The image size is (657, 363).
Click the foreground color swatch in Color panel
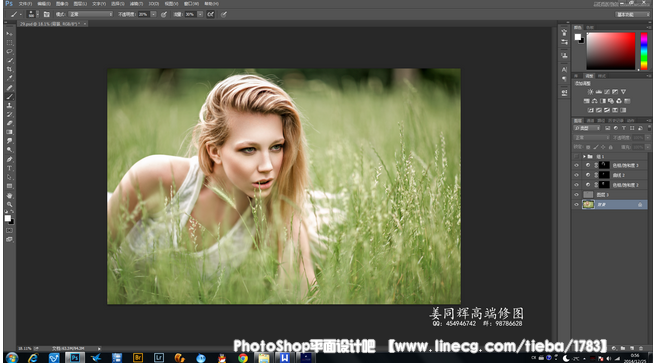(x=578, y=37)
